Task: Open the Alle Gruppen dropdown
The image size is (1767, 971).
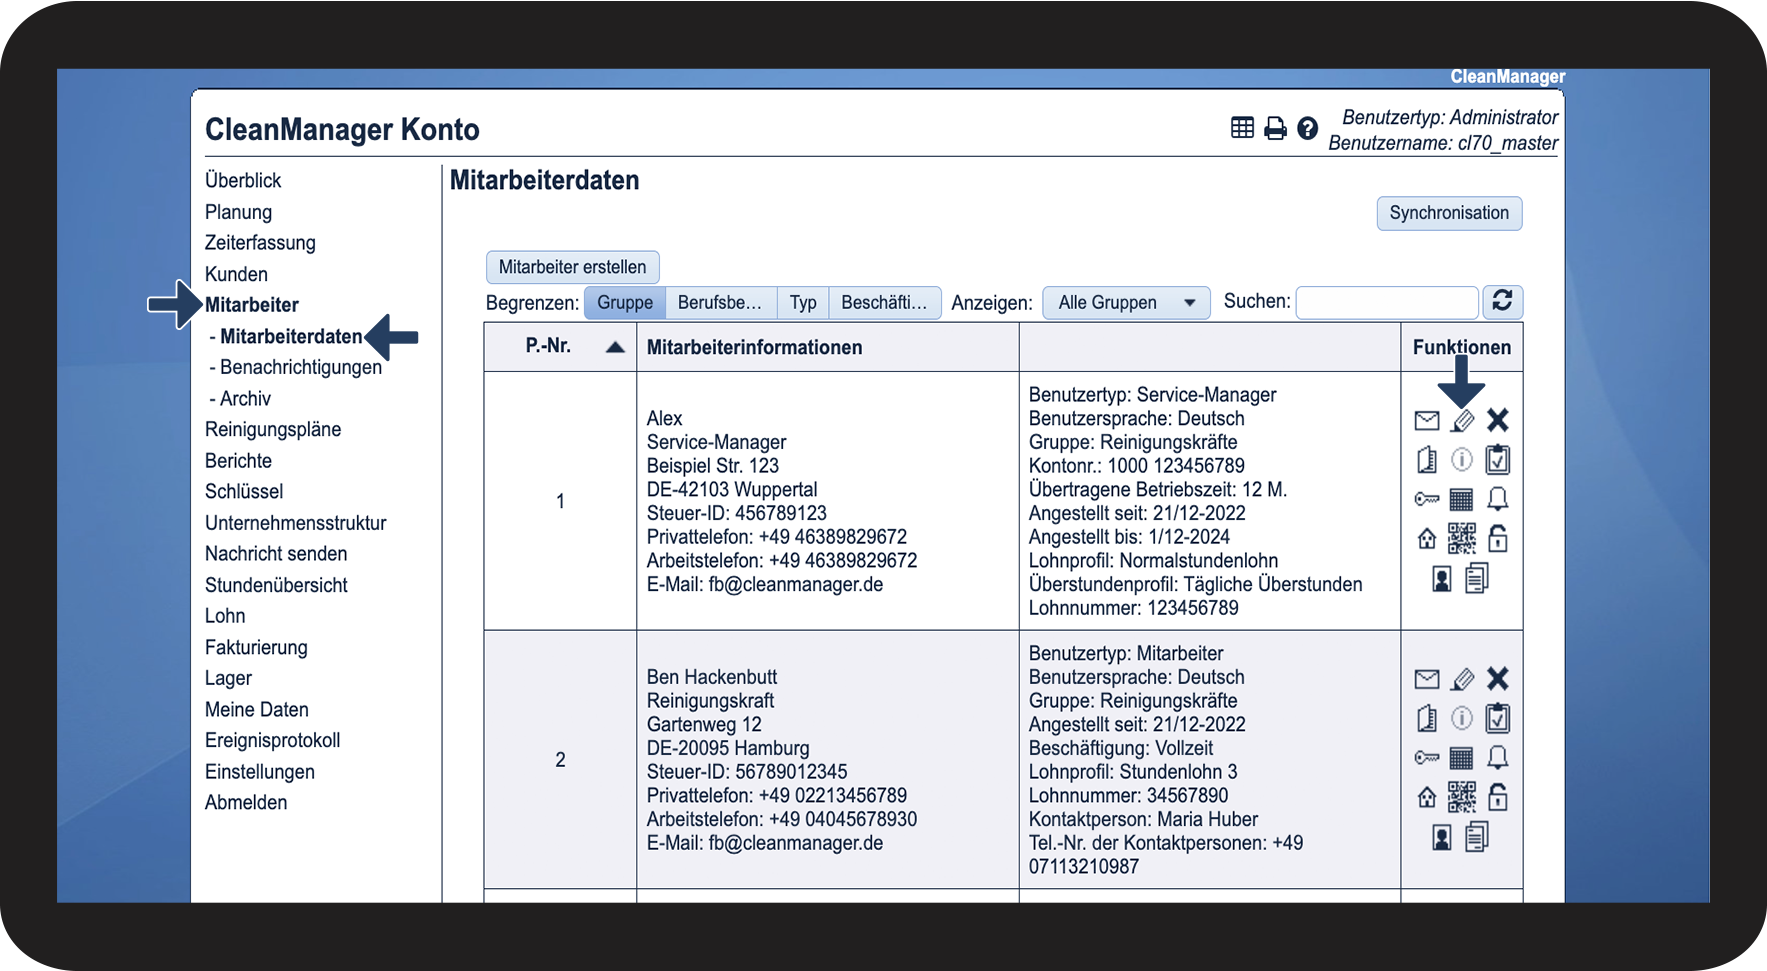Action: (1126, 303)
